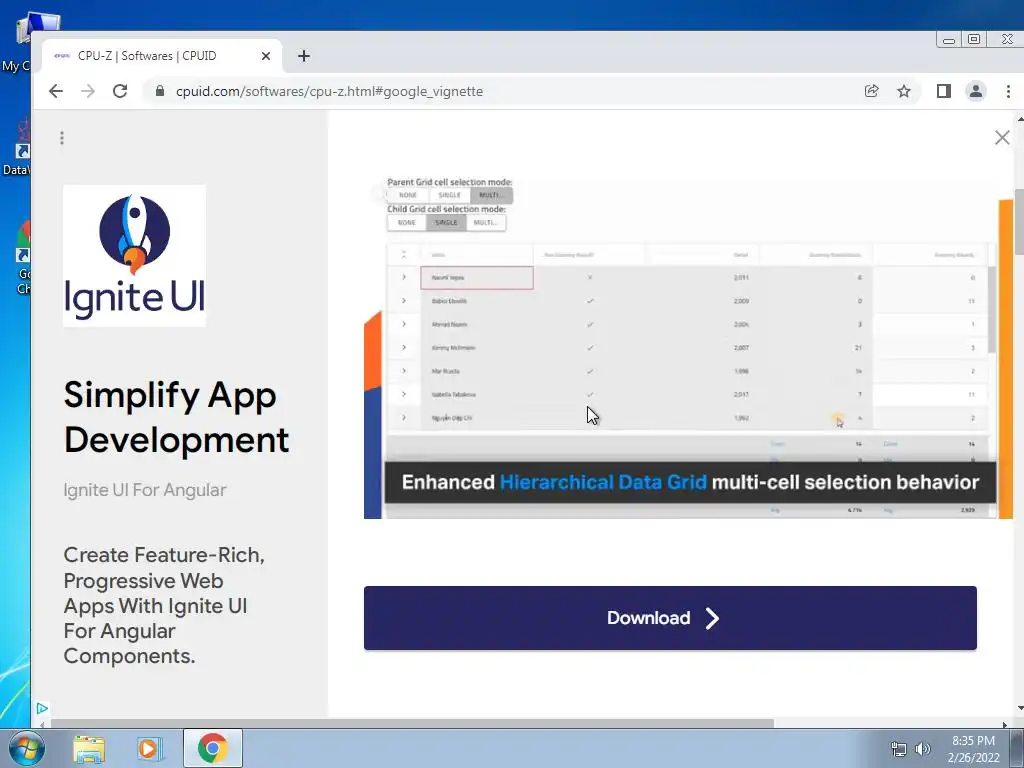This screenshot has height=768, width=1024.
Task: Open a new tab
Action: point(304,56)
